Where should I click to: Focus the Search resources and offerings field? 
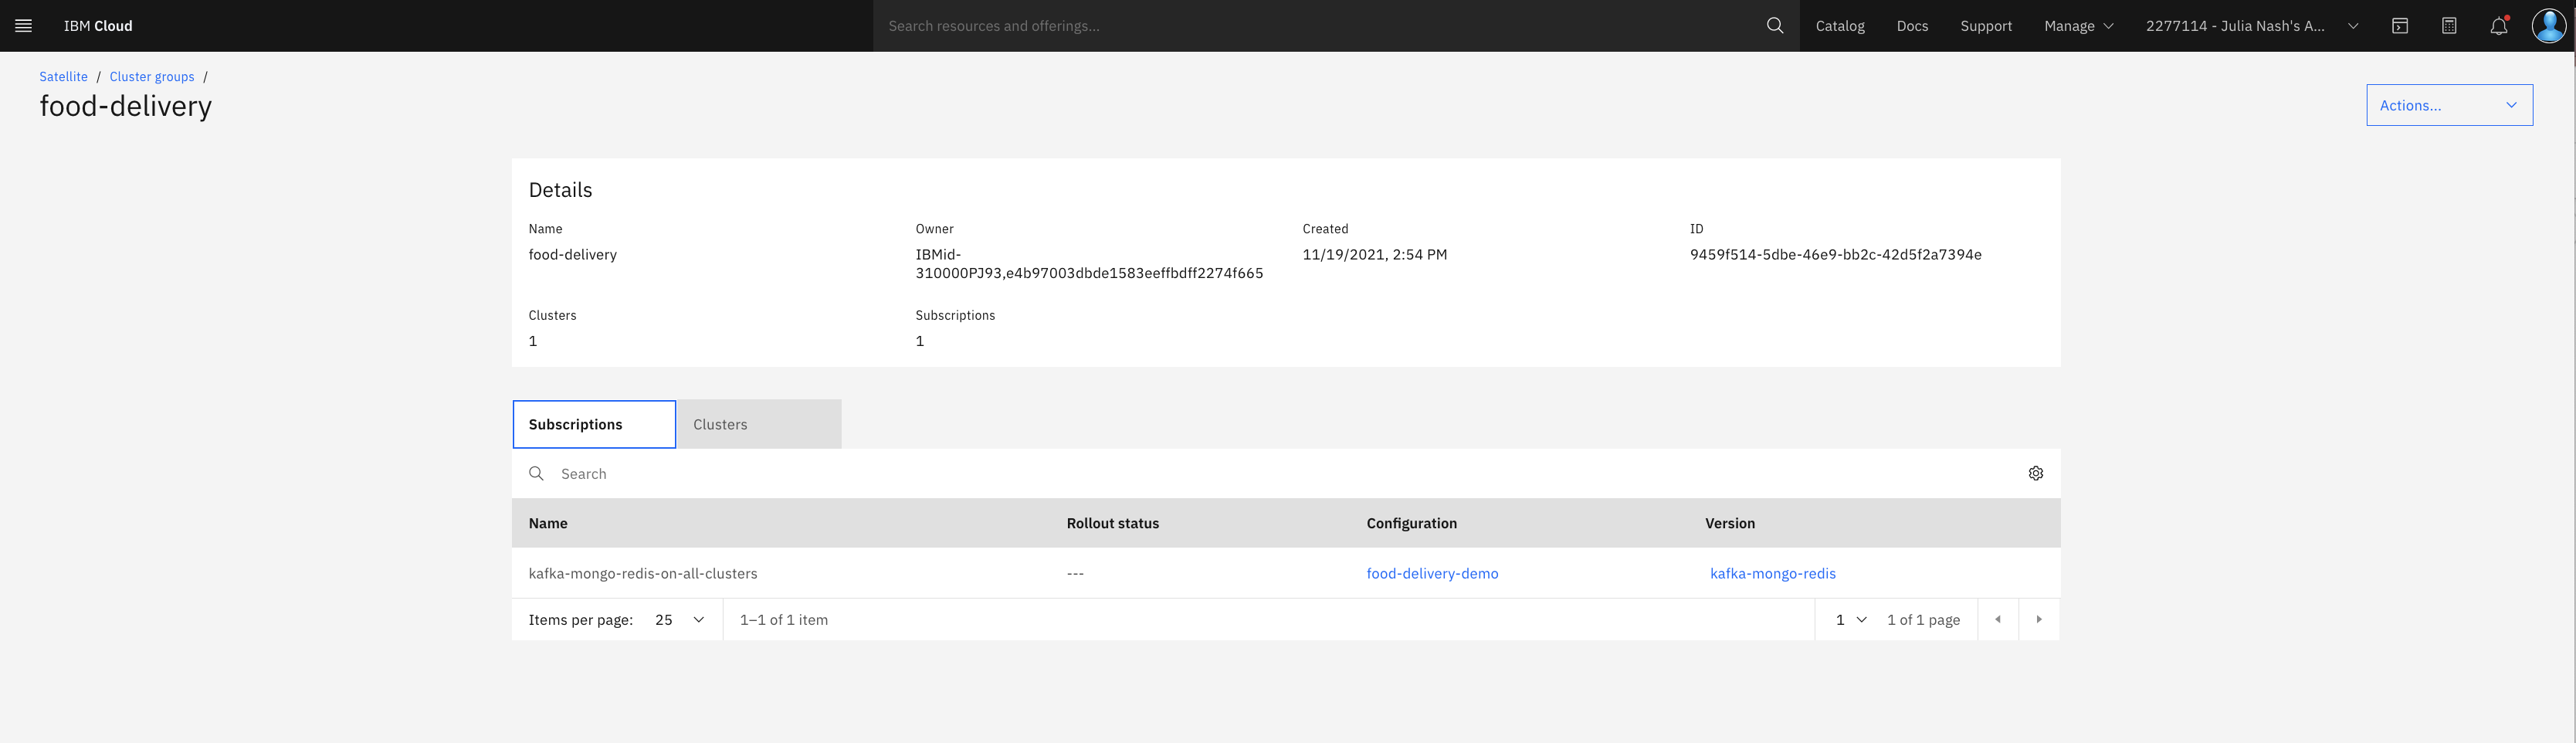point(1318,26)
